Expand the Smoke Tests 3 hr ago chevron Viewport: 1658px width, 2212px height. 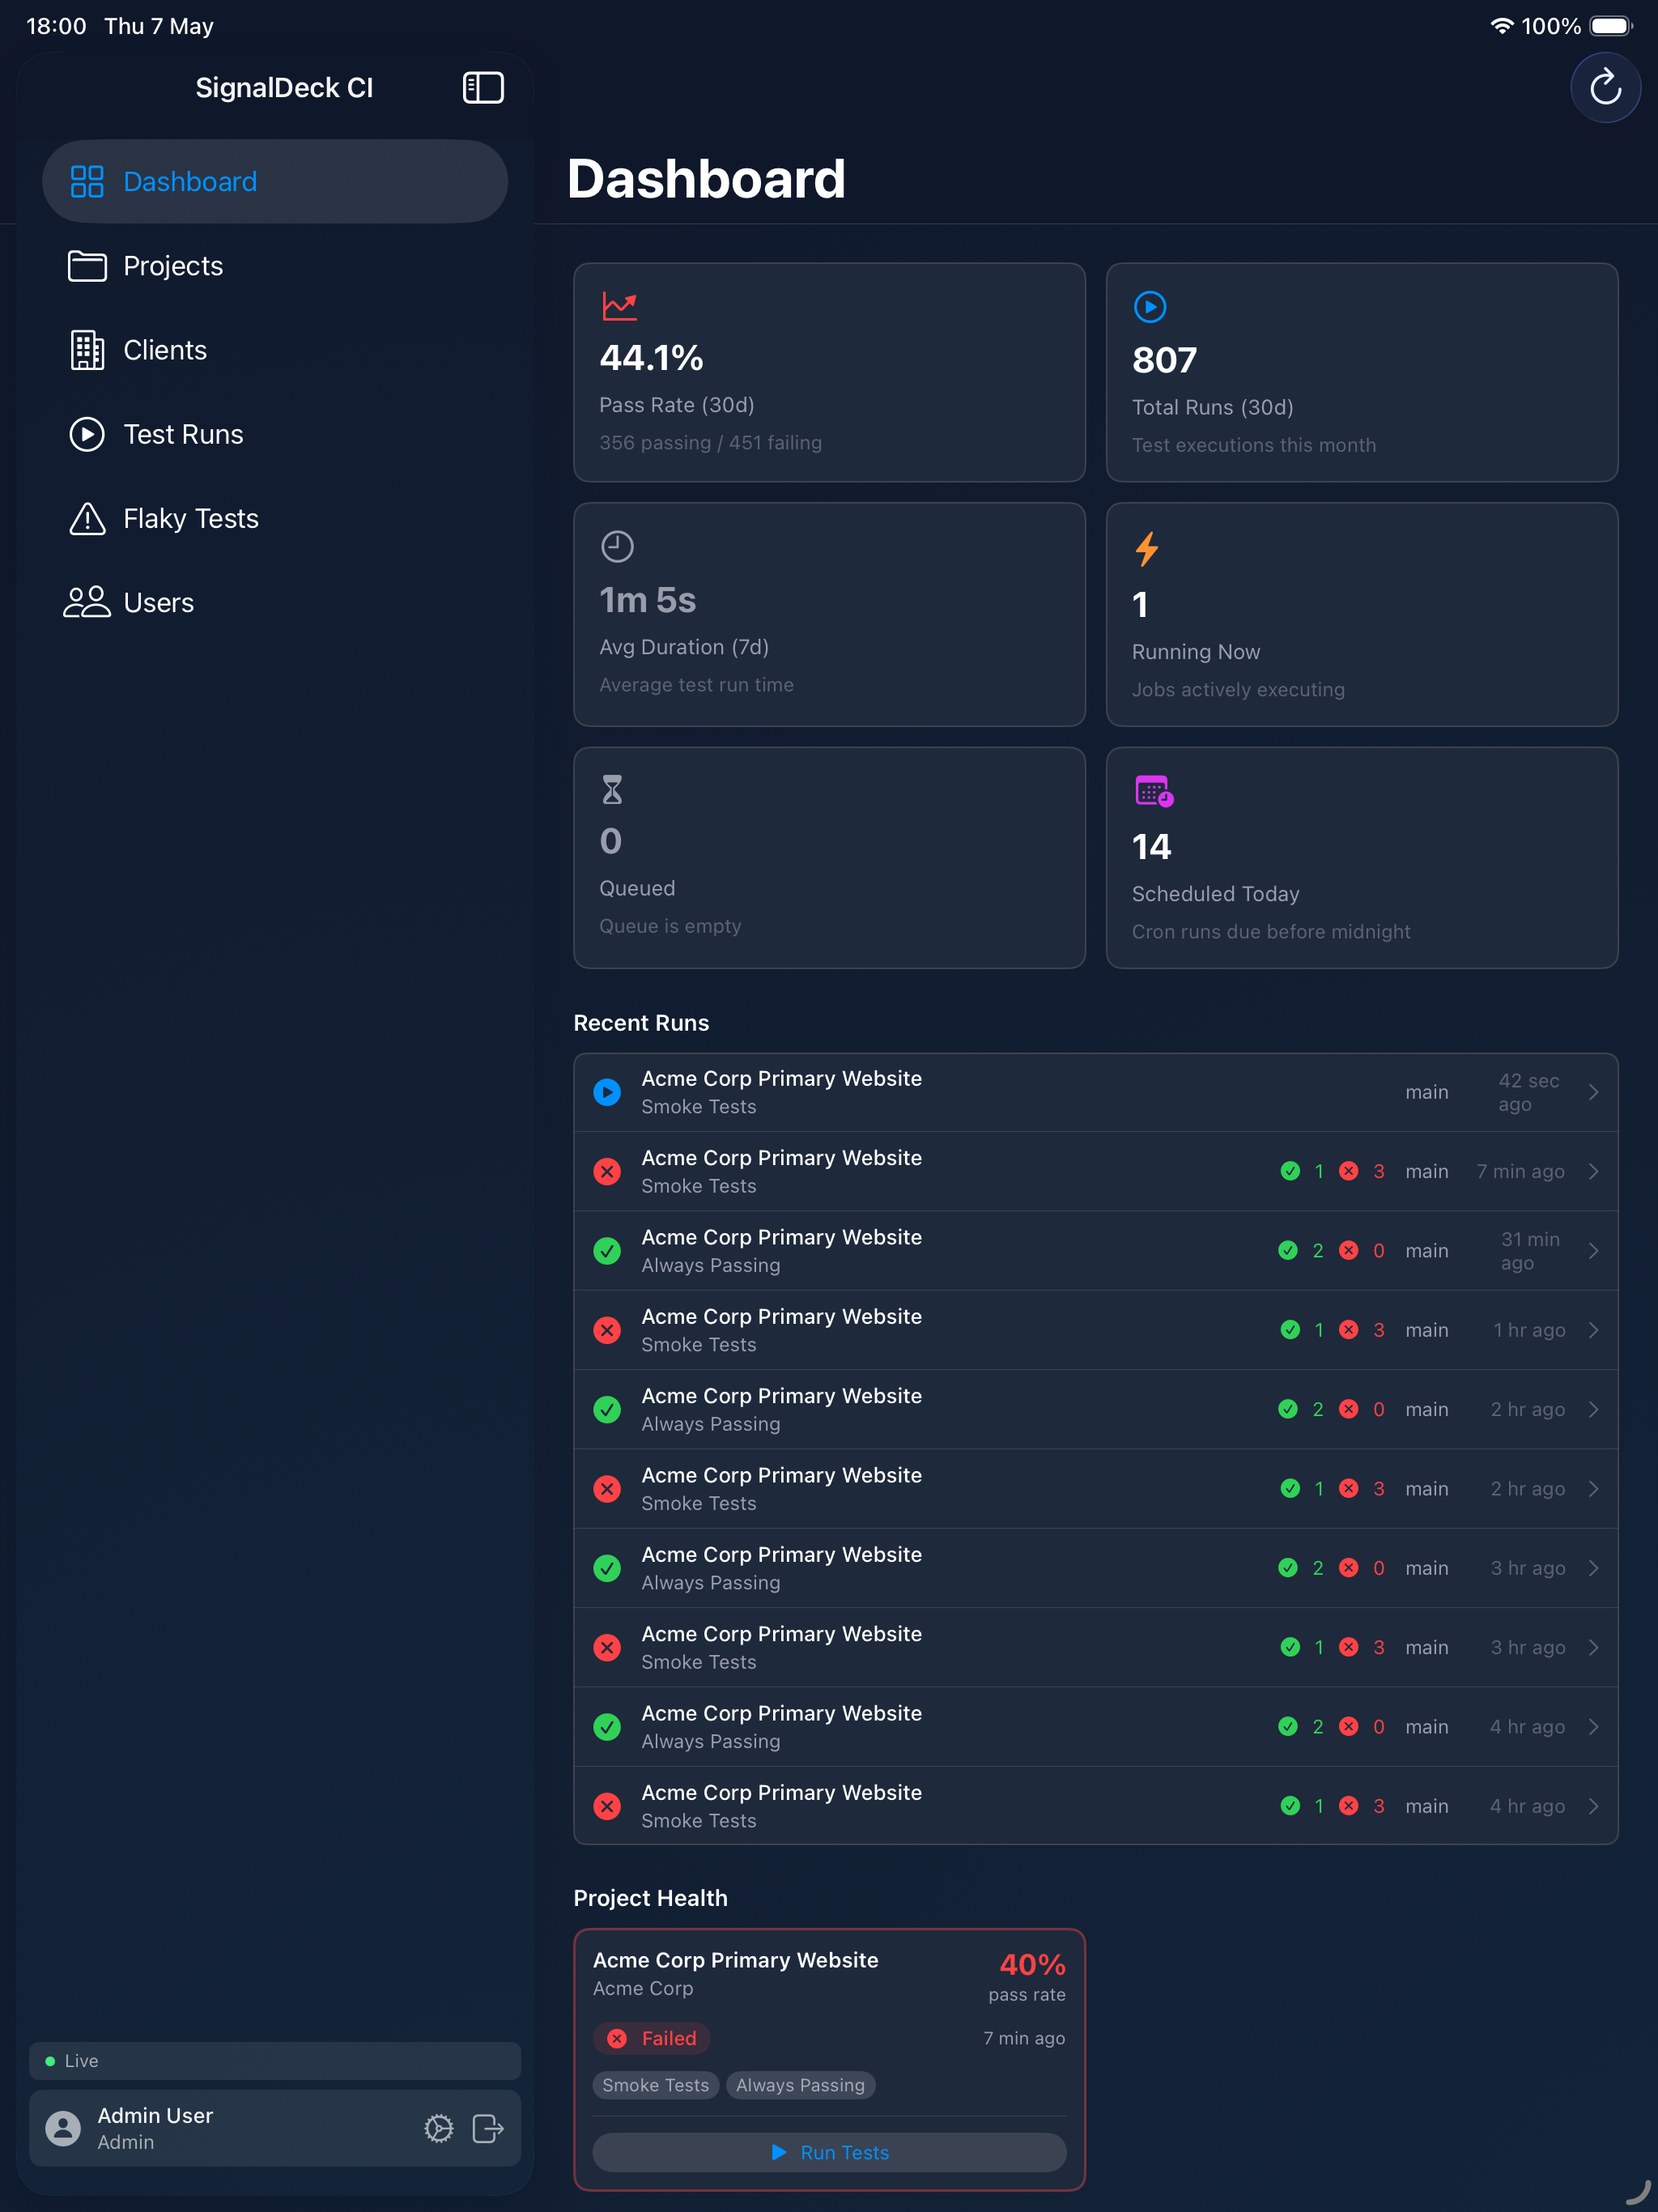tap(1593, 1647)
